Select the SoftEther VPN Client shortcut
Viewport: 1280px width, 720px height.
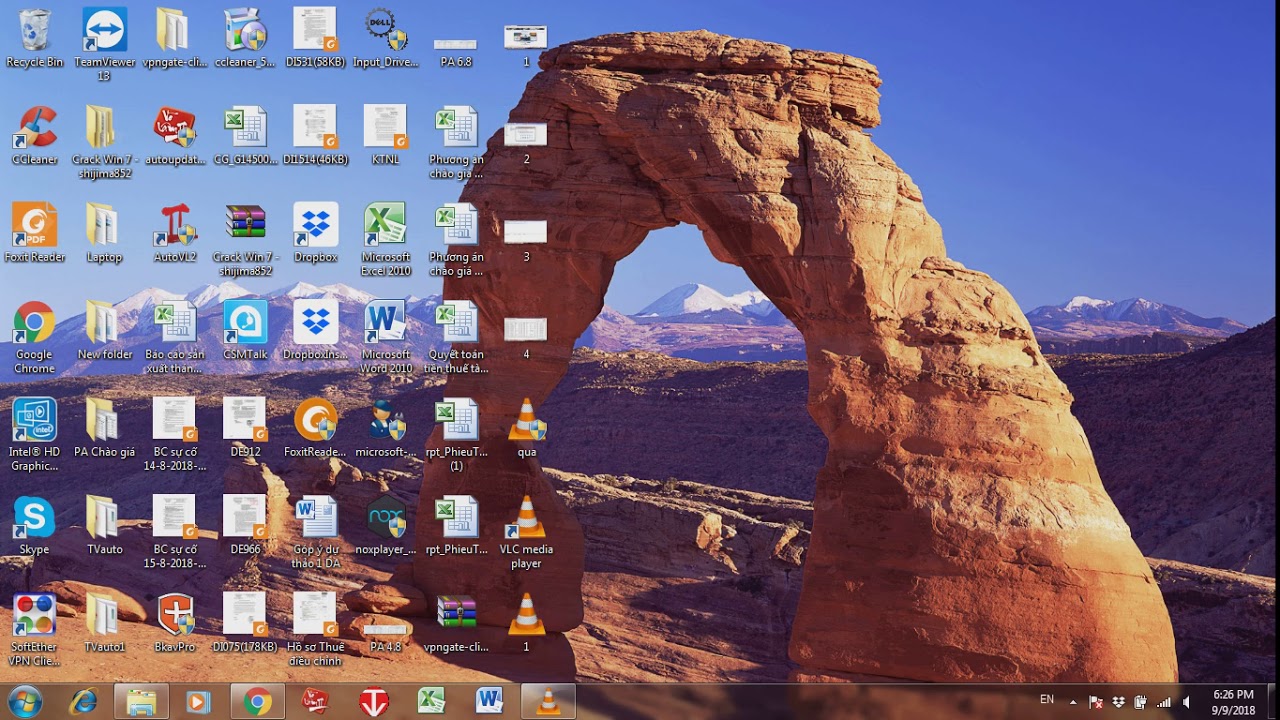click(x=34, y=630)
